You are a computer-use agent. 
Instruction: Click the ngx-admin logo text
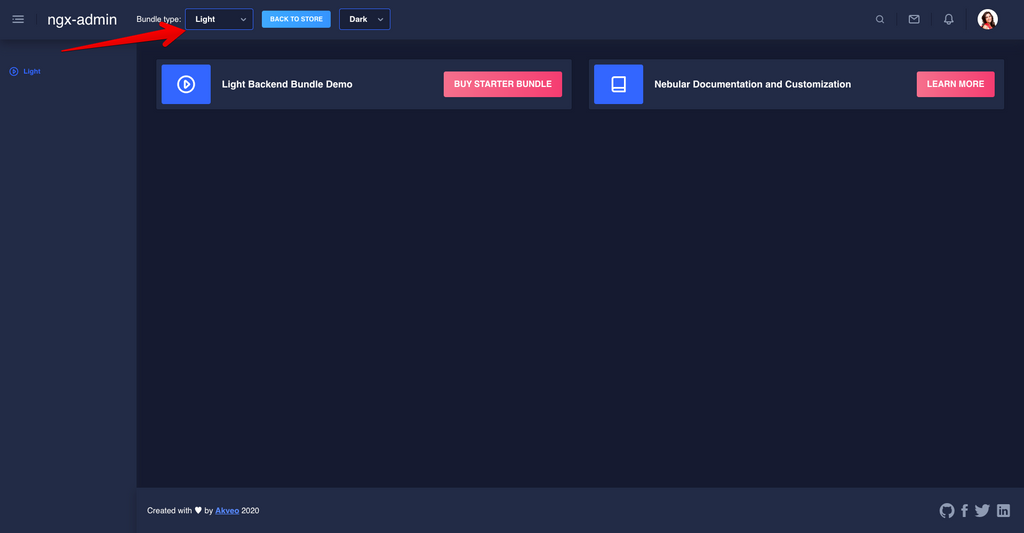[82, 20]
